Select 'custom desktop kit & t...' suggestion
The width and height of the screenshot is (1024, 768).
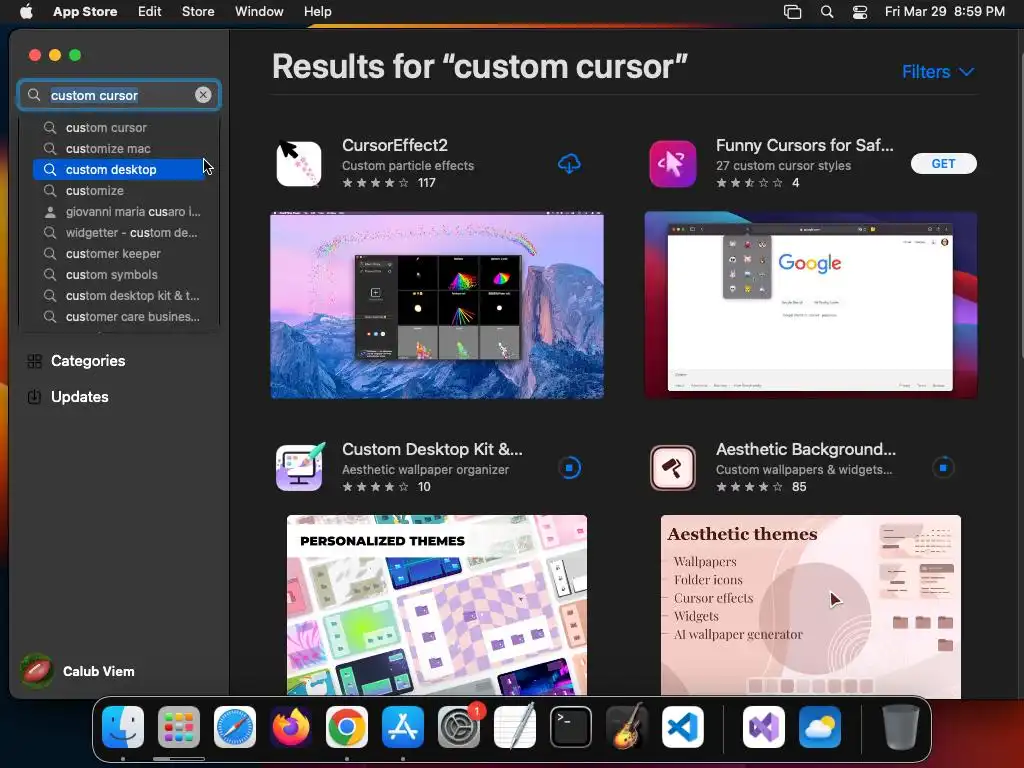(x=119, y=295)
